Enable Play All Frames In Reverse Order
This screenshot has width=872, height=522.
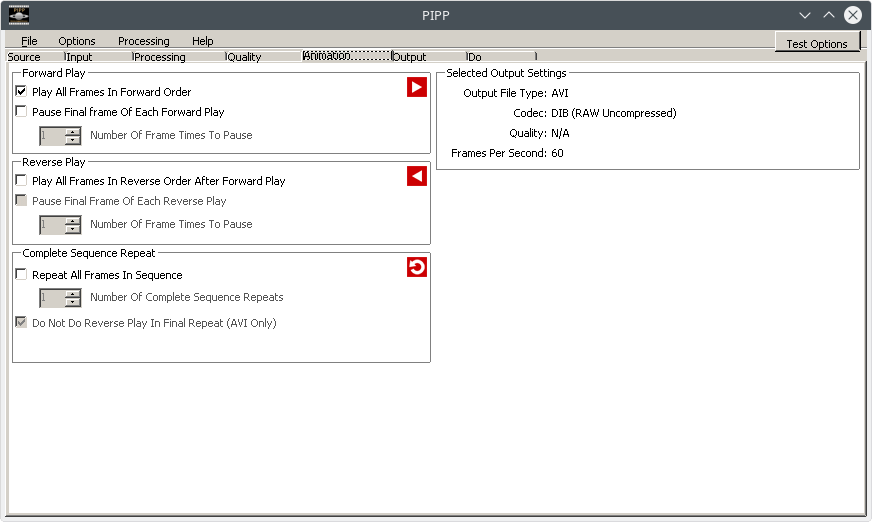click(x=21, y=180)
